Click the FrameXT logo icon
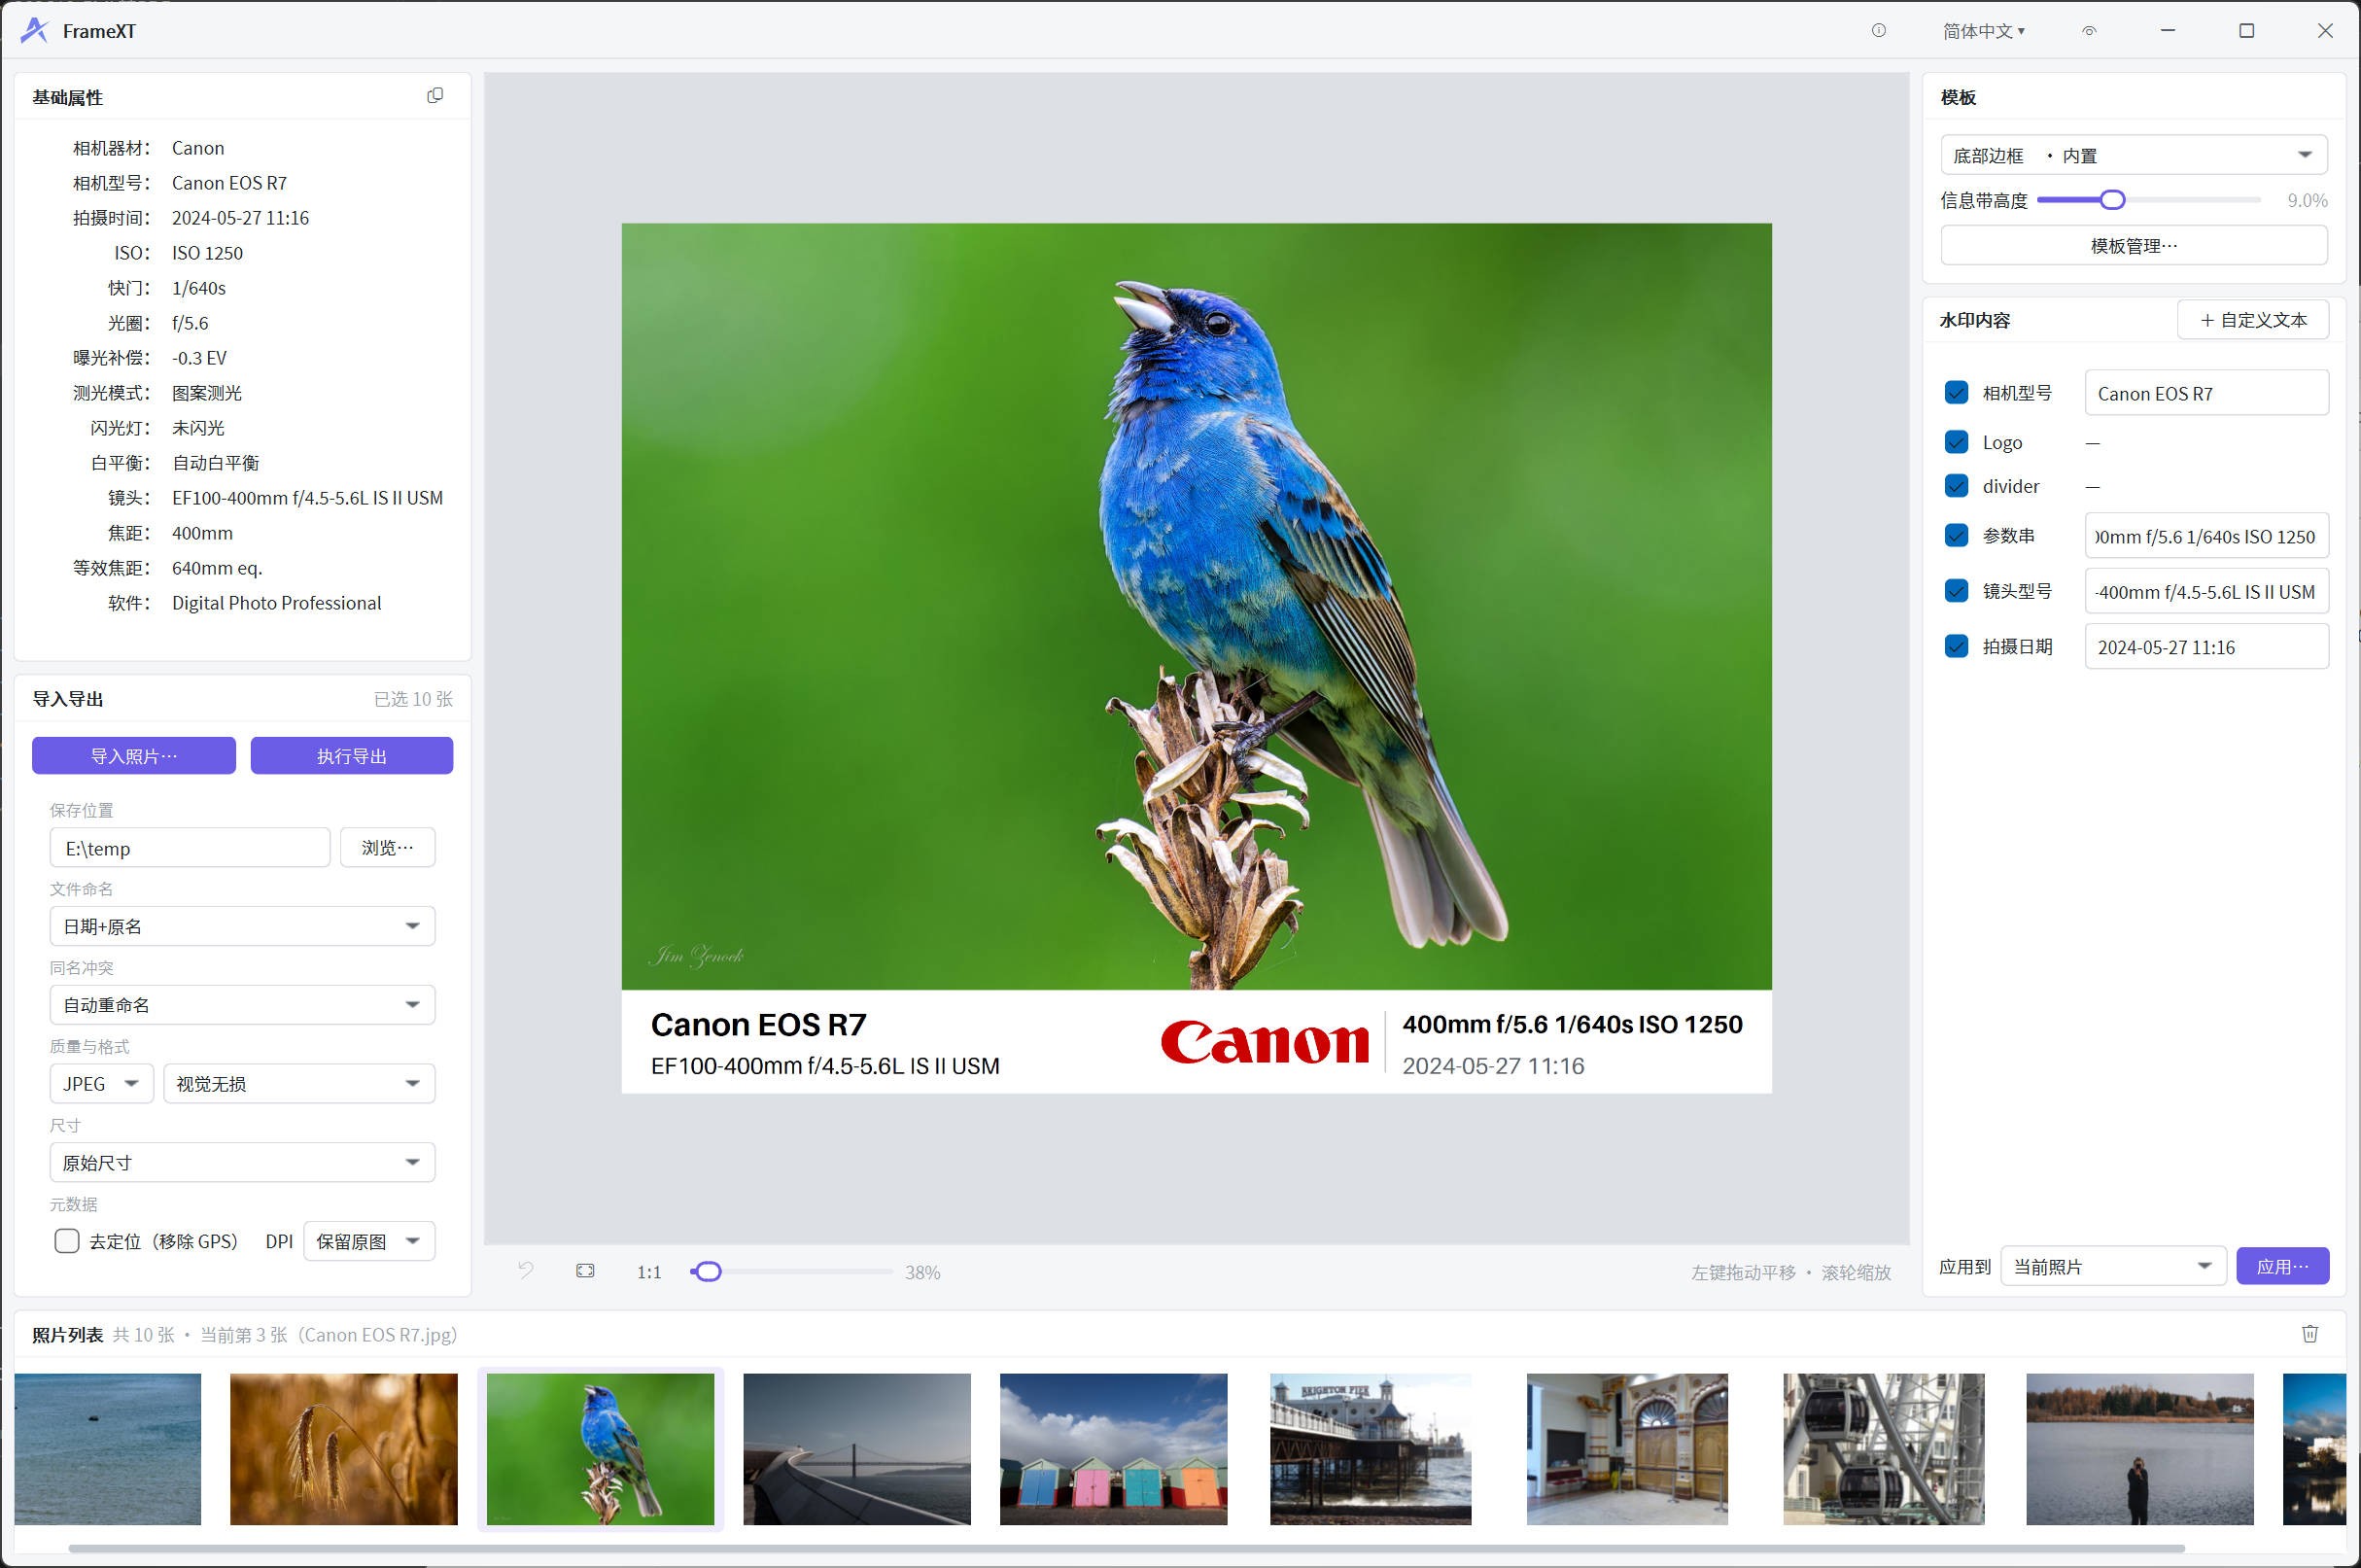 [35, 31]
